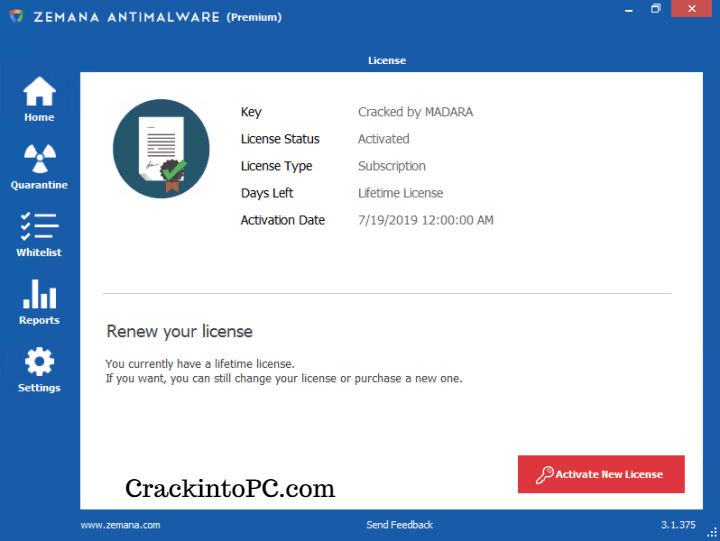Open Quarantine via the radiation icon
Screen dimensions: 720x541
click(x=39, y=158)
